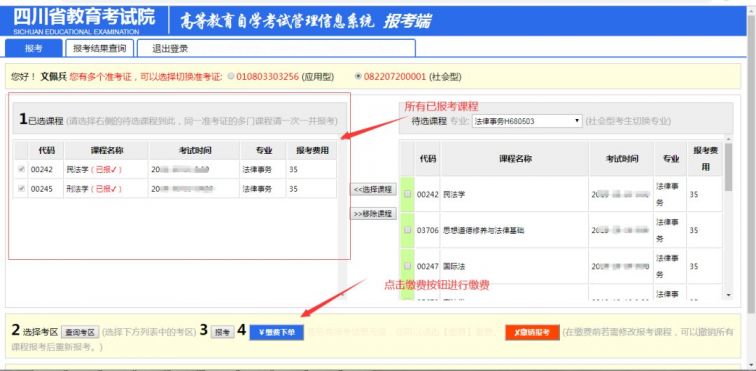The width and height of the screenshot is (756, 371).
Task: Check 民法学 in the 待选课程 list
Action: point(407,194)
